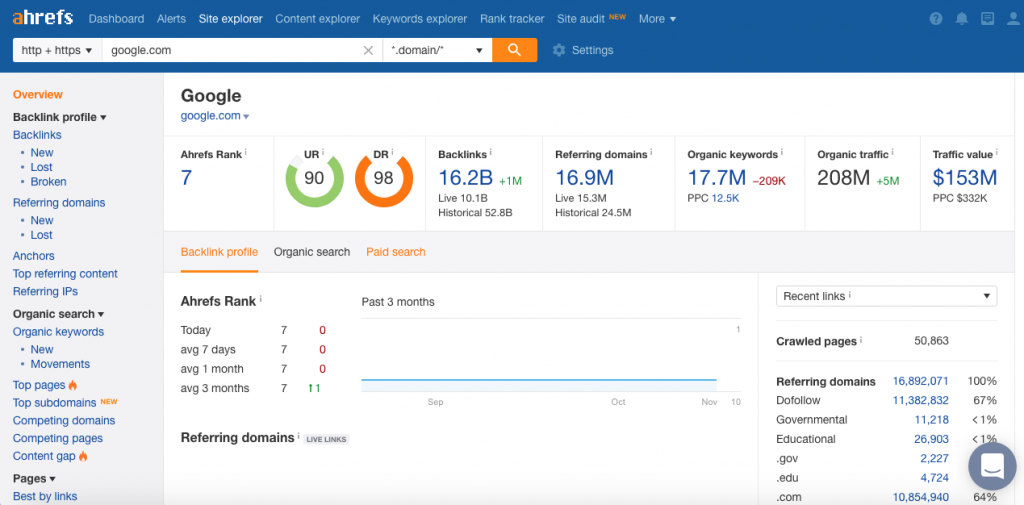Open Broken backlinks in sidebar
This screenshot has width=1024, height=505.
click(48, 182)
